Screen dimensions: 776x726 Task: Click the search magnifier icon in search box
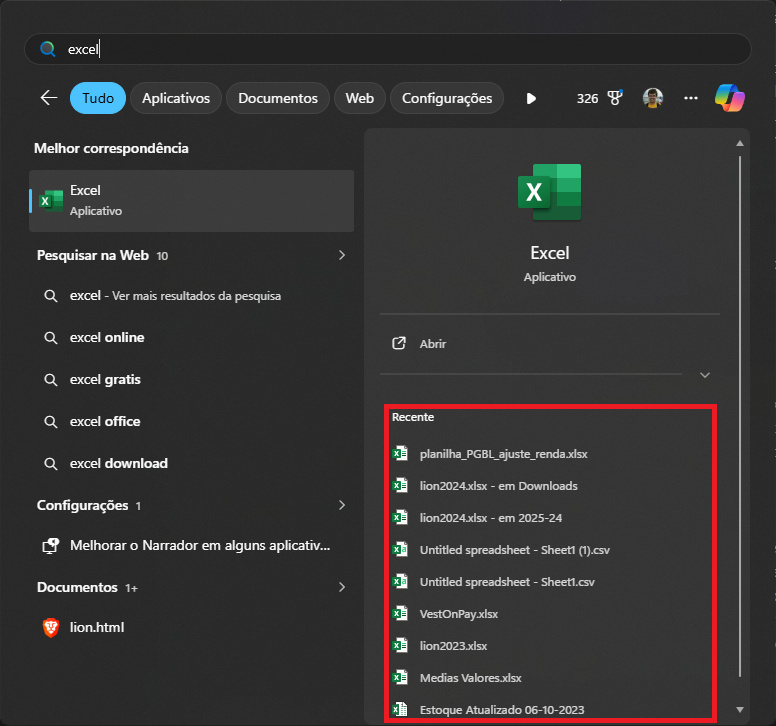pos(48,49)
